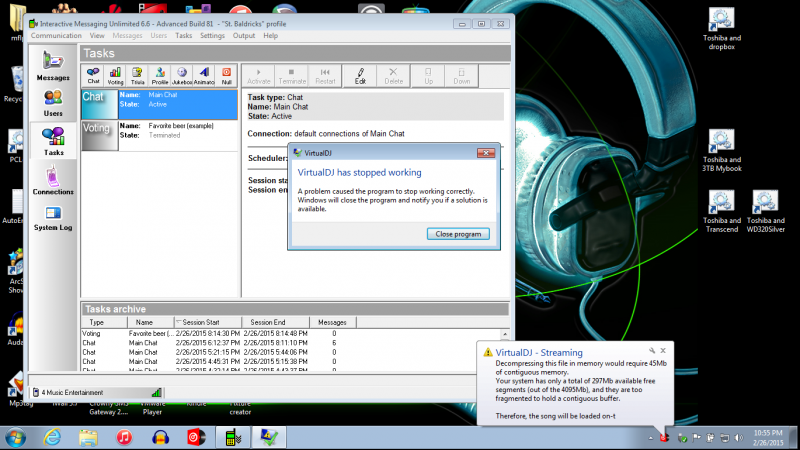
Task: Open the Users panel in the sidebar
Action: [x=53, y=104]
